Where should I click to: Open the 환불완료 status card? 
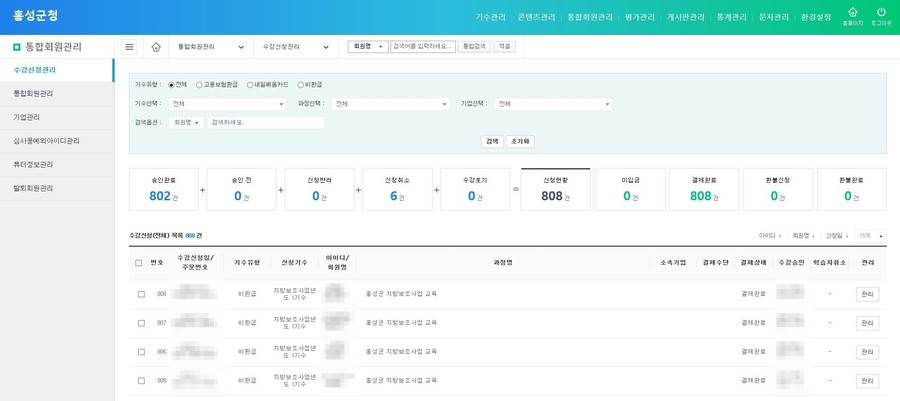852,189
